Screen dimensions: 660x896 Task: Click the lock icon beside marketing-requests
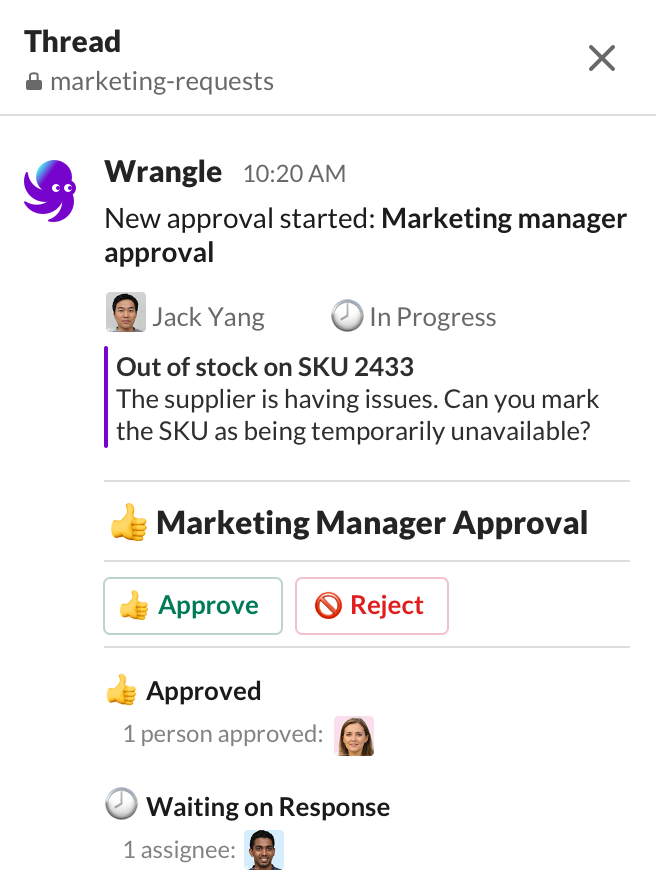32,81
